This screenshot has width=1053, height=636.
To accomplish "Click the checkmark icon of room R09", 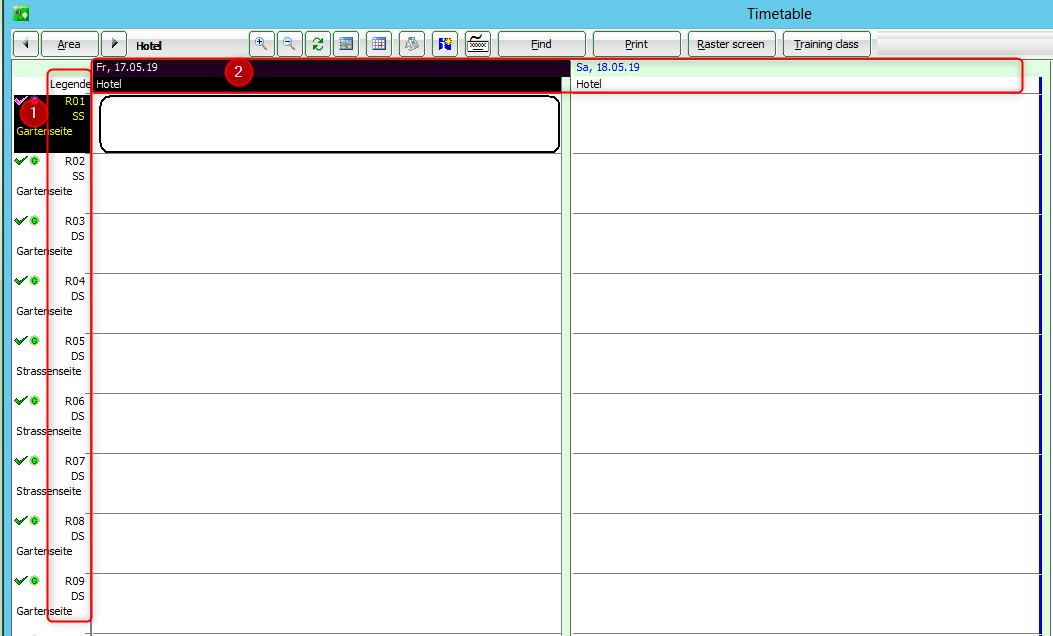I will coord(20,580).
